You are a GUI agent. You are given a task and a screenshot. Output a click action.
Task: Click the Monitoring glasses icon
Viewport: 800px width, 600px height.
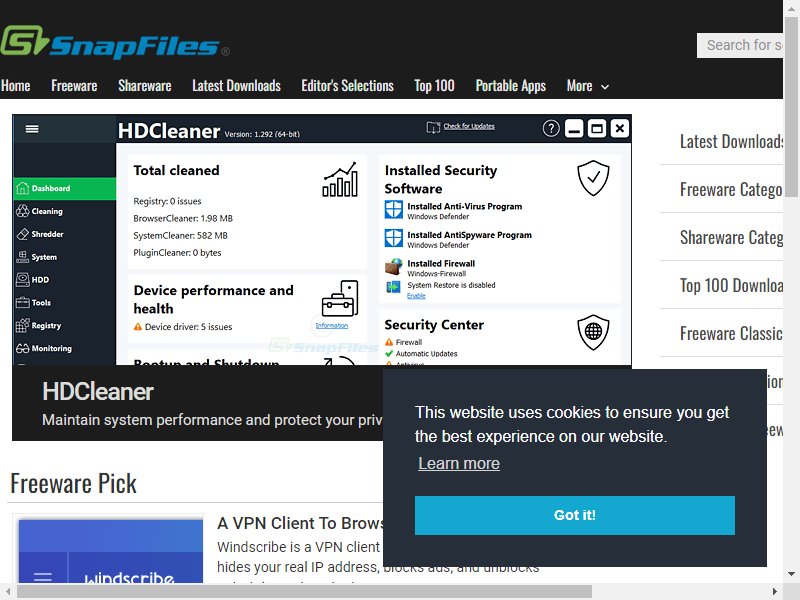point(22,348)
